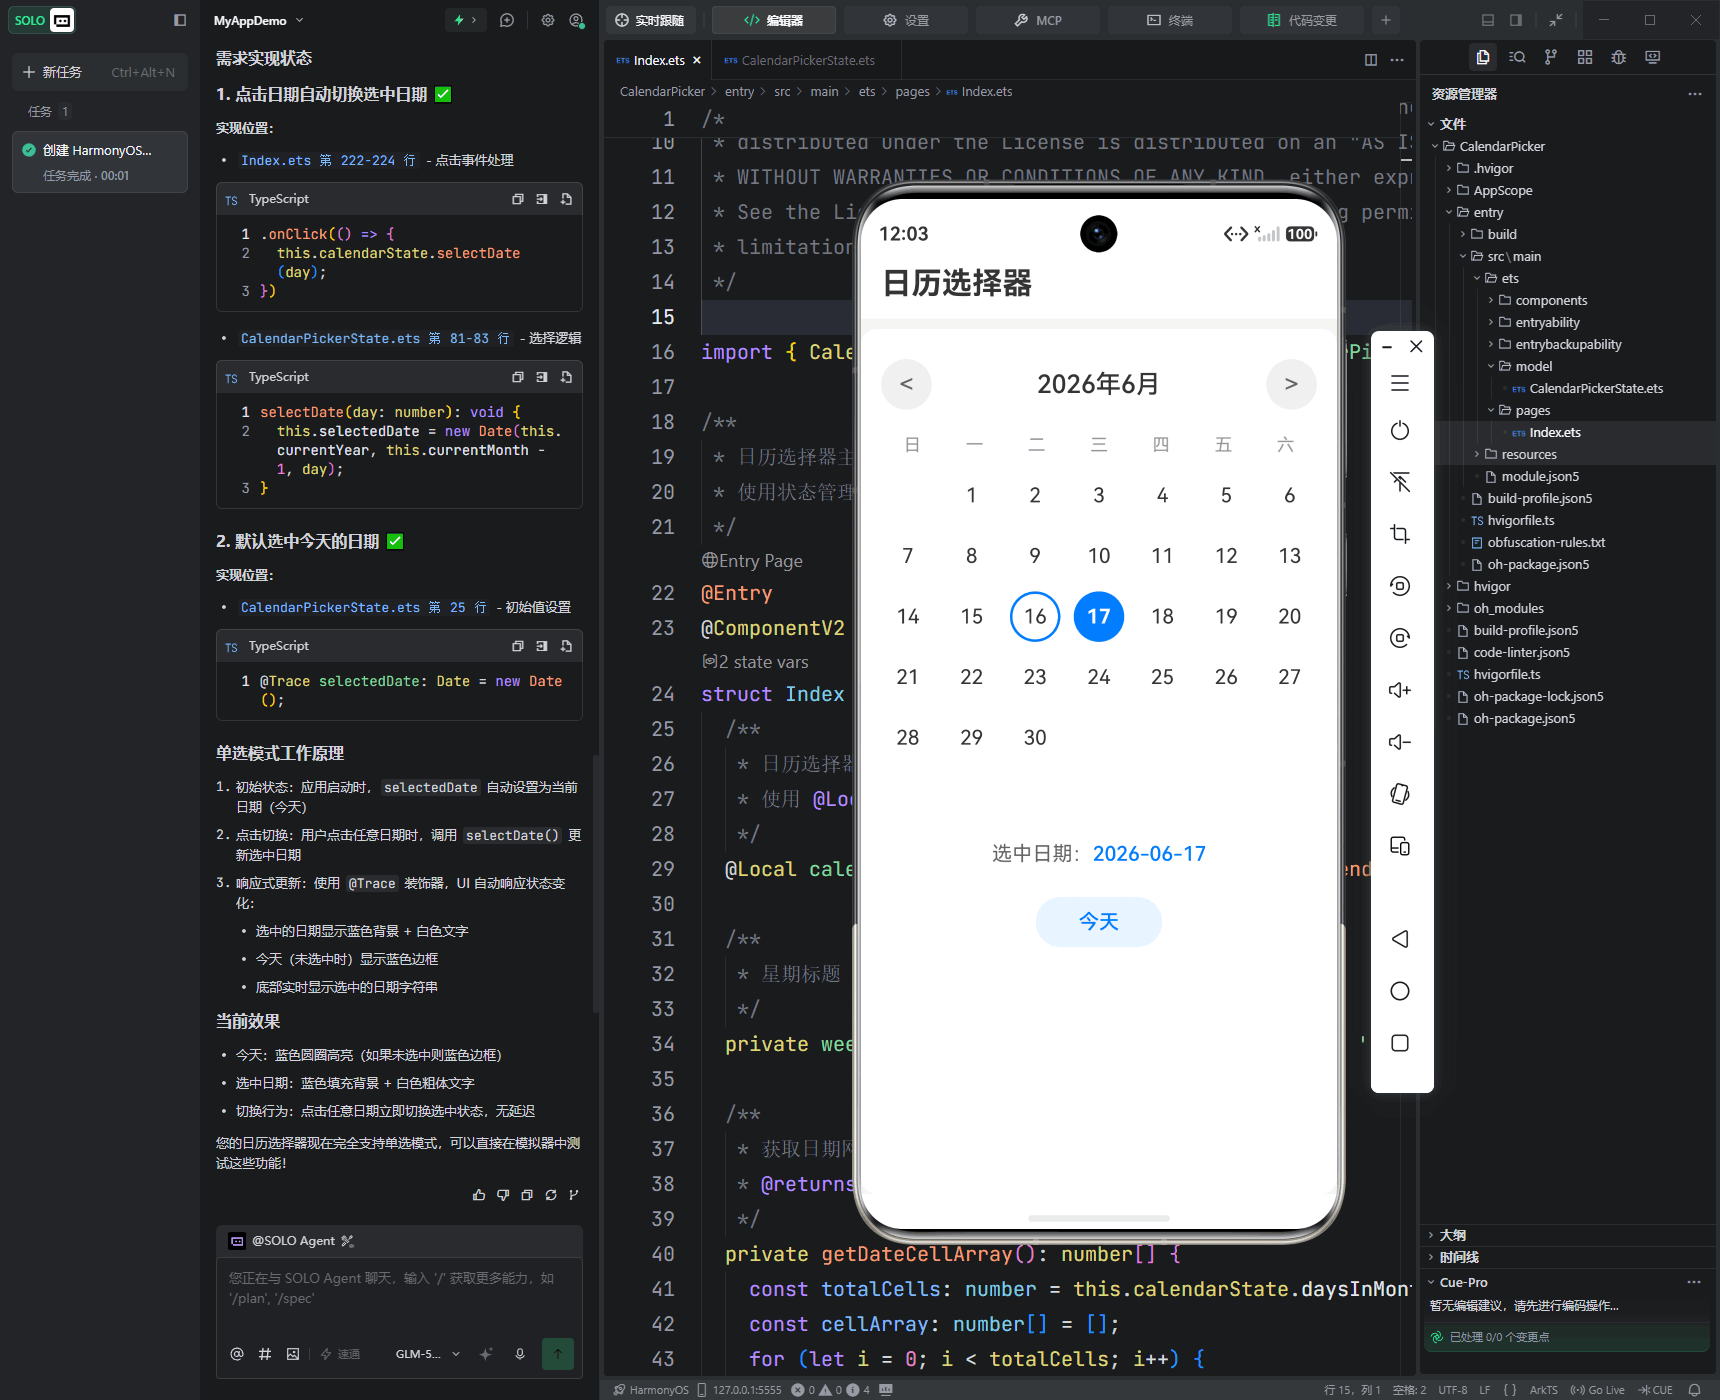Image resolution: width=1720 pixels, height=1400 pixels.
Task: Click the emulator home circle button
Action: (1400, 991)
